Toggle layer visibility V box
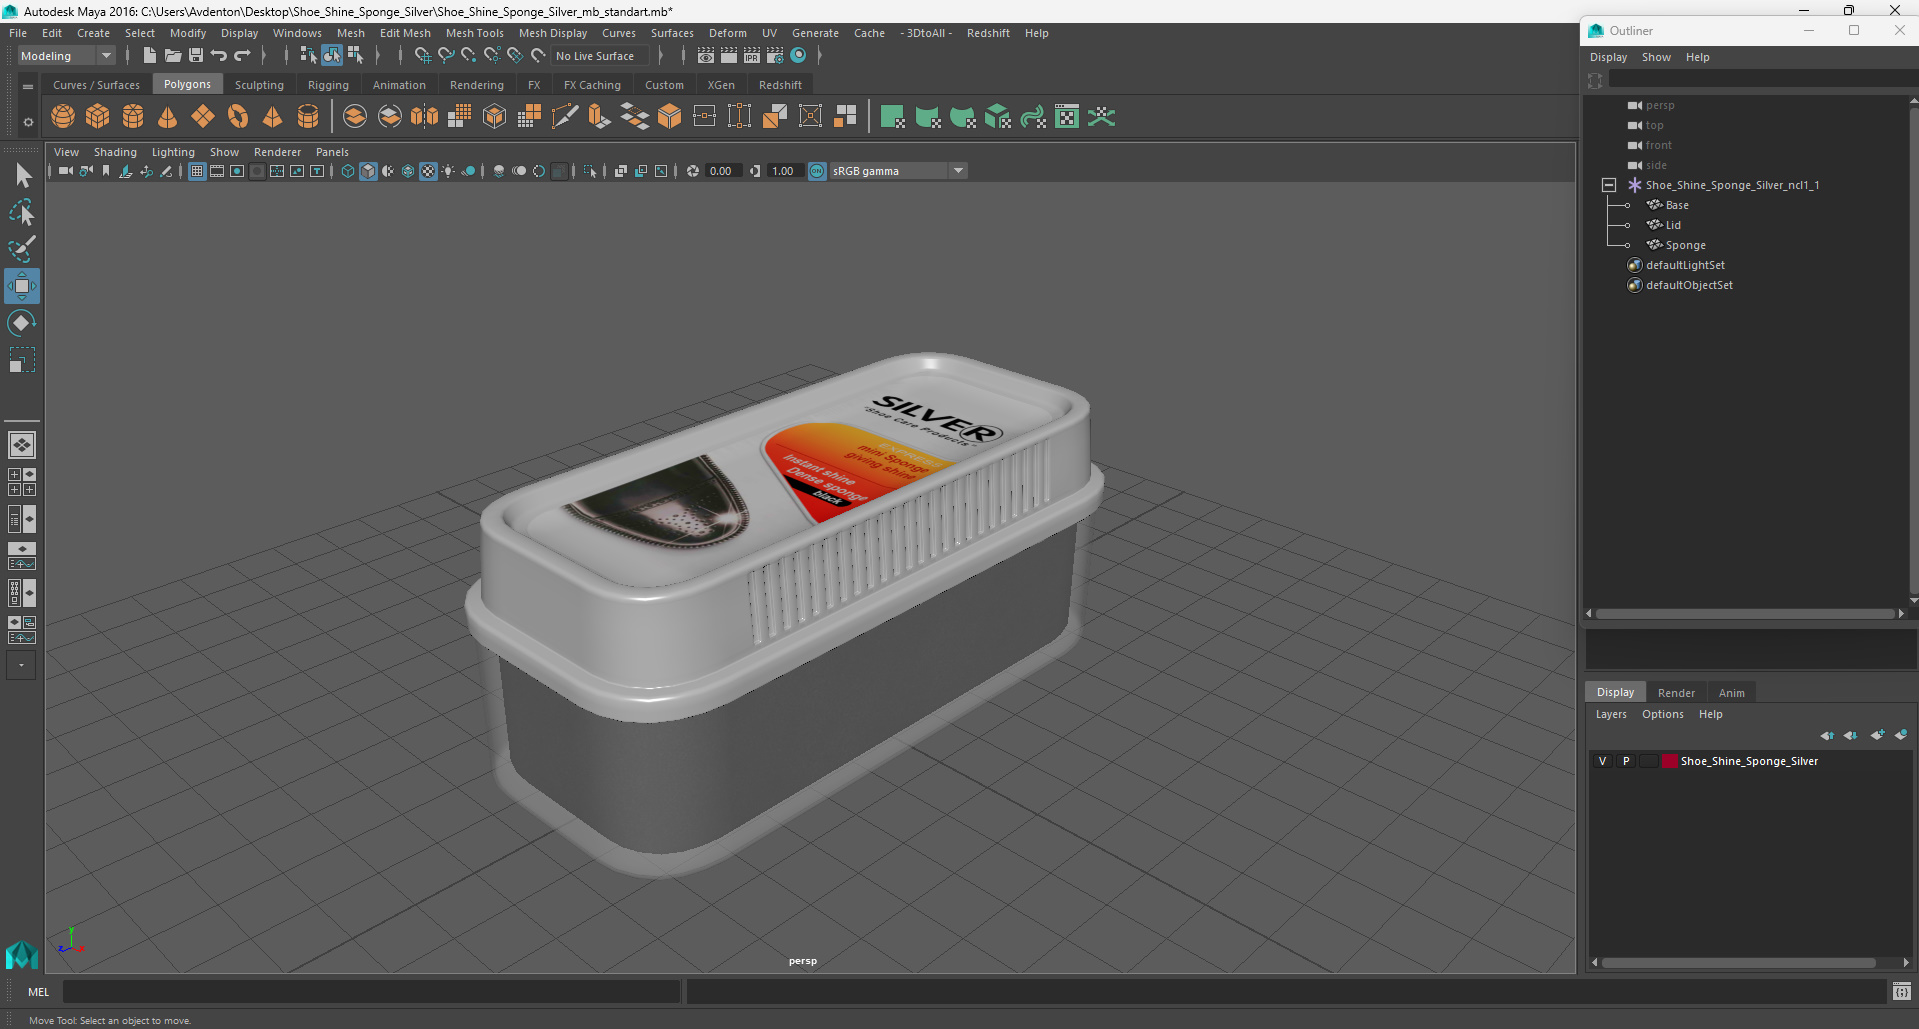Viewport: 1919px width, 1029px height. [1602, 761]
